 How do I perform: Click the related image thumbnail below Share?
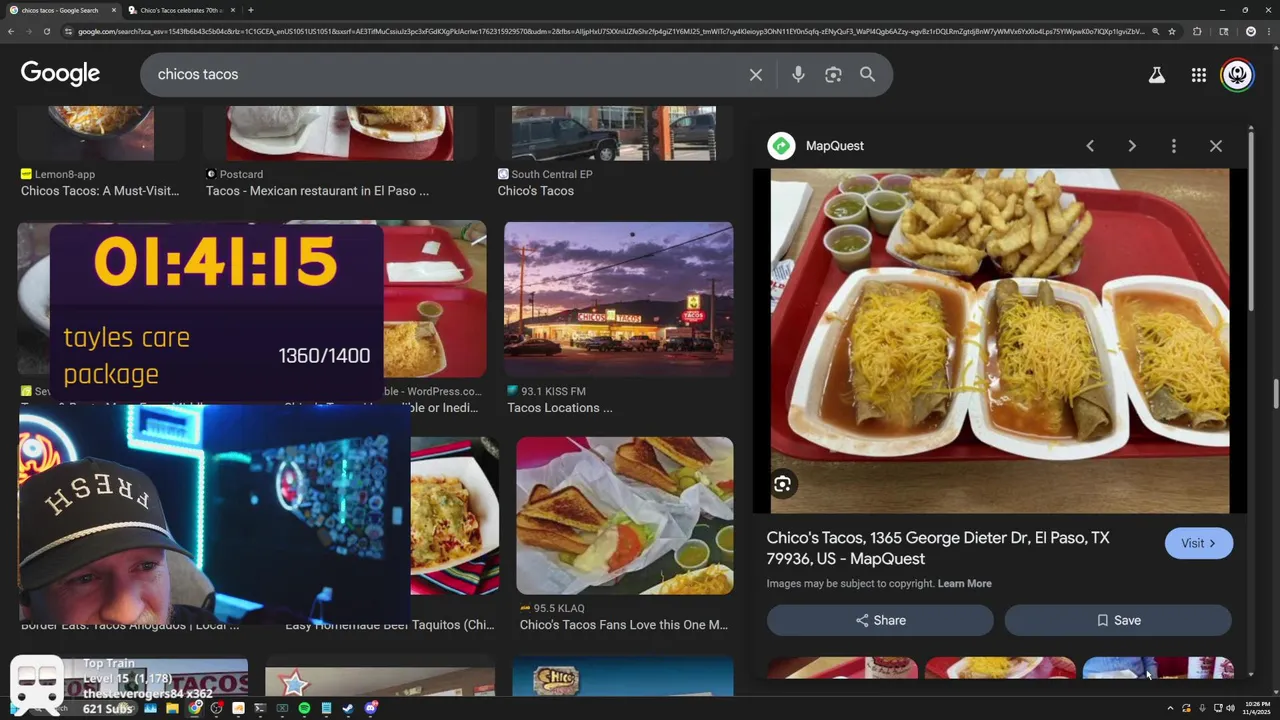842,668
